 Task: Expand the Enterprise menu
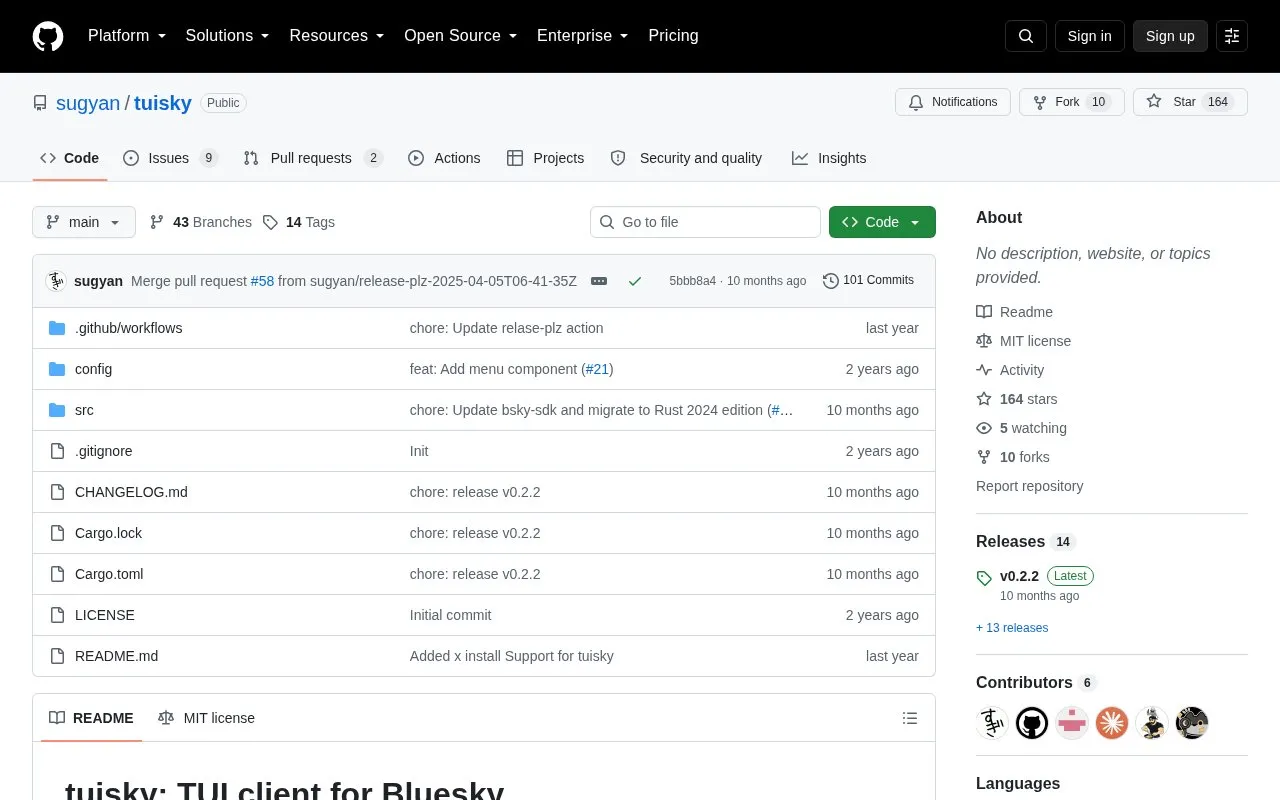tap(583, 36)
